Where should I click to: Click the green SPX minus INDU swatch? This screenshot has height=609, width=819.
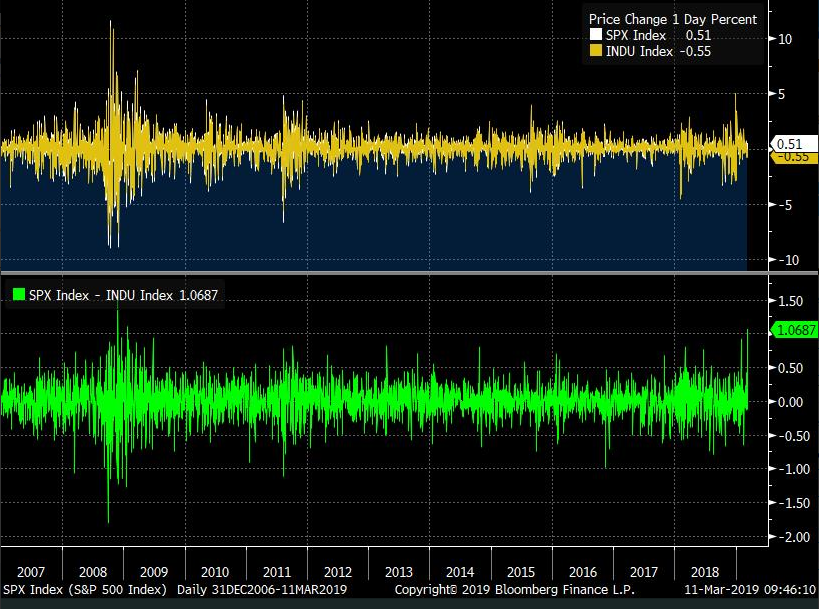(19, 295)
